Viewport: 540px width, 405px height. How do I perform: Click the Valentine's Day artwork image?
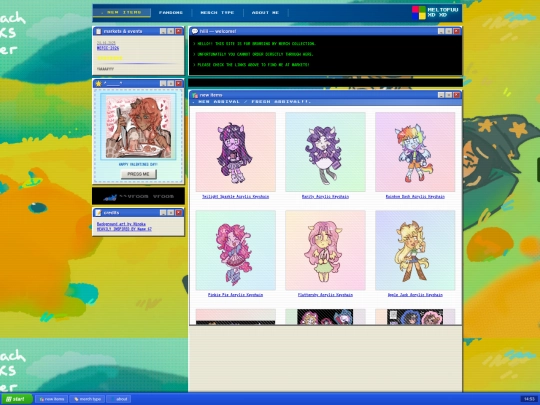(x=138, y=127)
